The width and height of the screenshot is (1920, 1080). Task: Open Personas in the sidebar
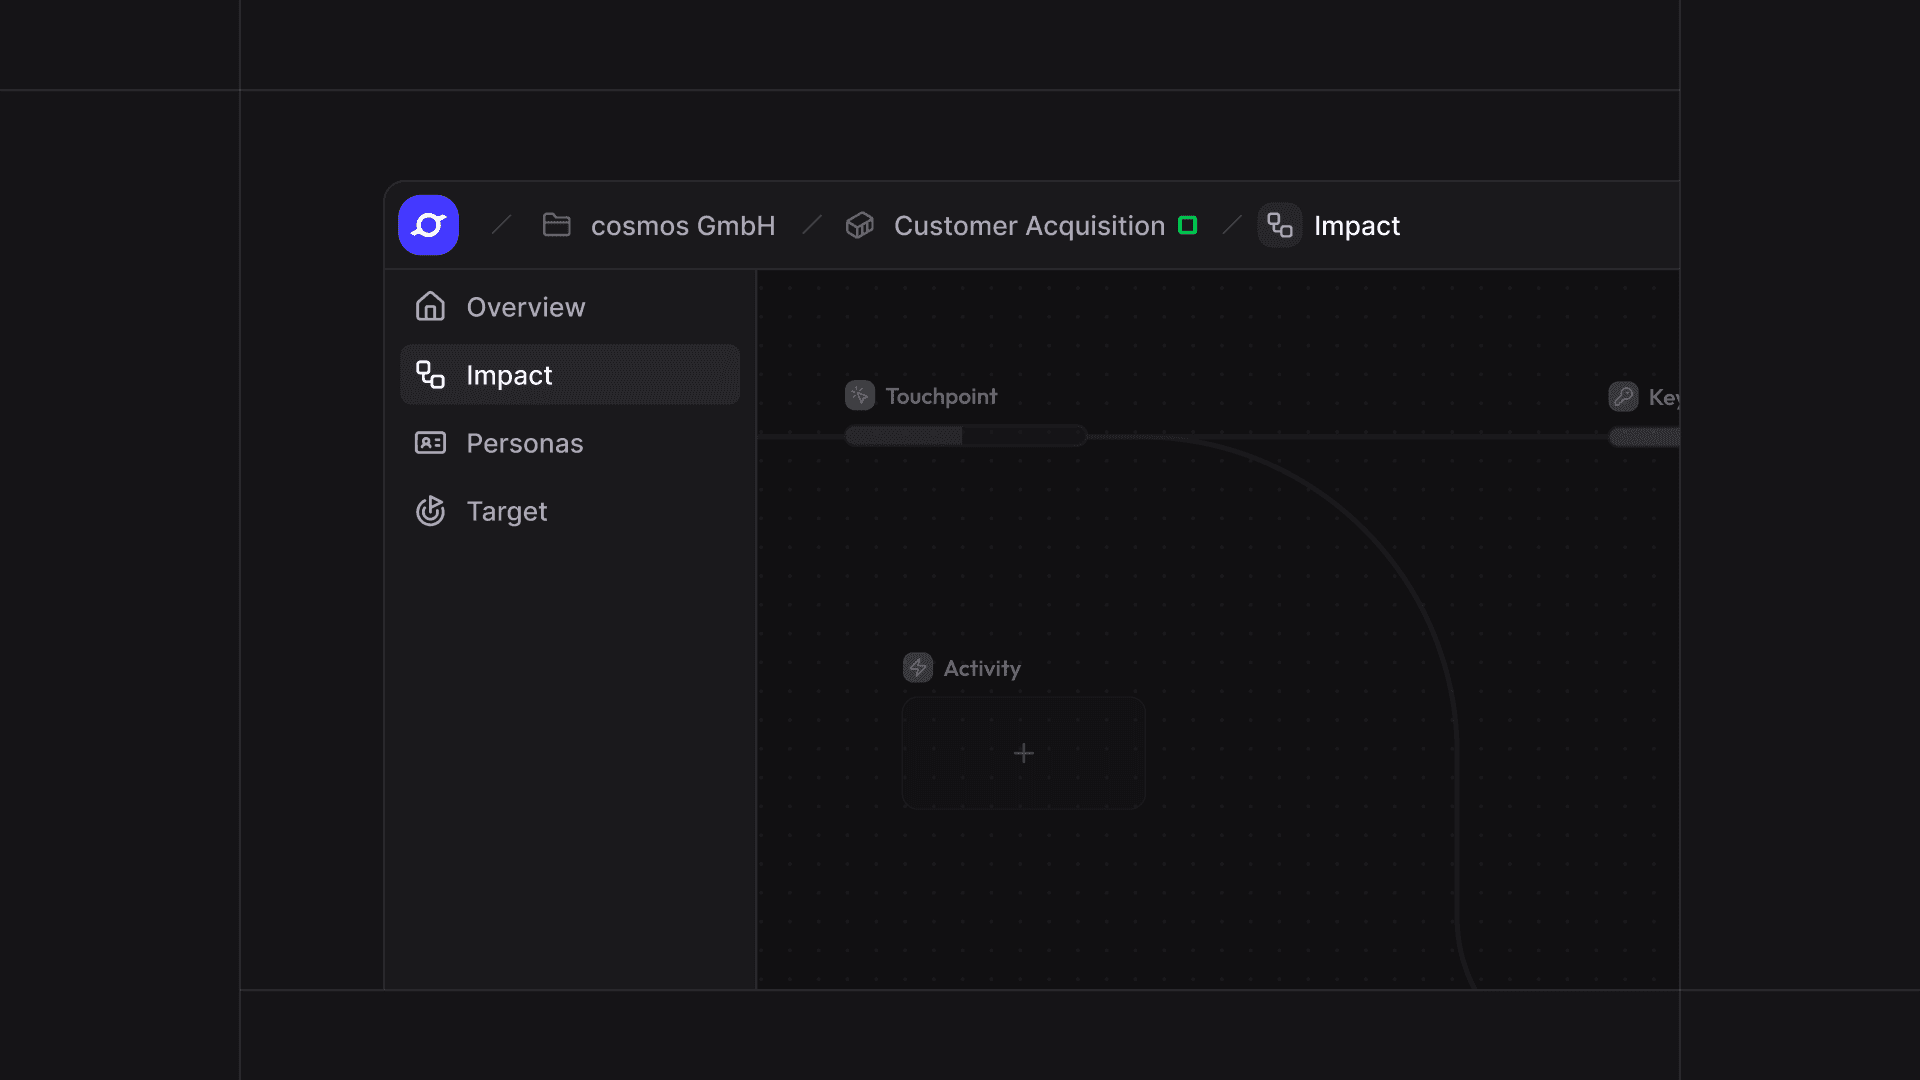570,443
